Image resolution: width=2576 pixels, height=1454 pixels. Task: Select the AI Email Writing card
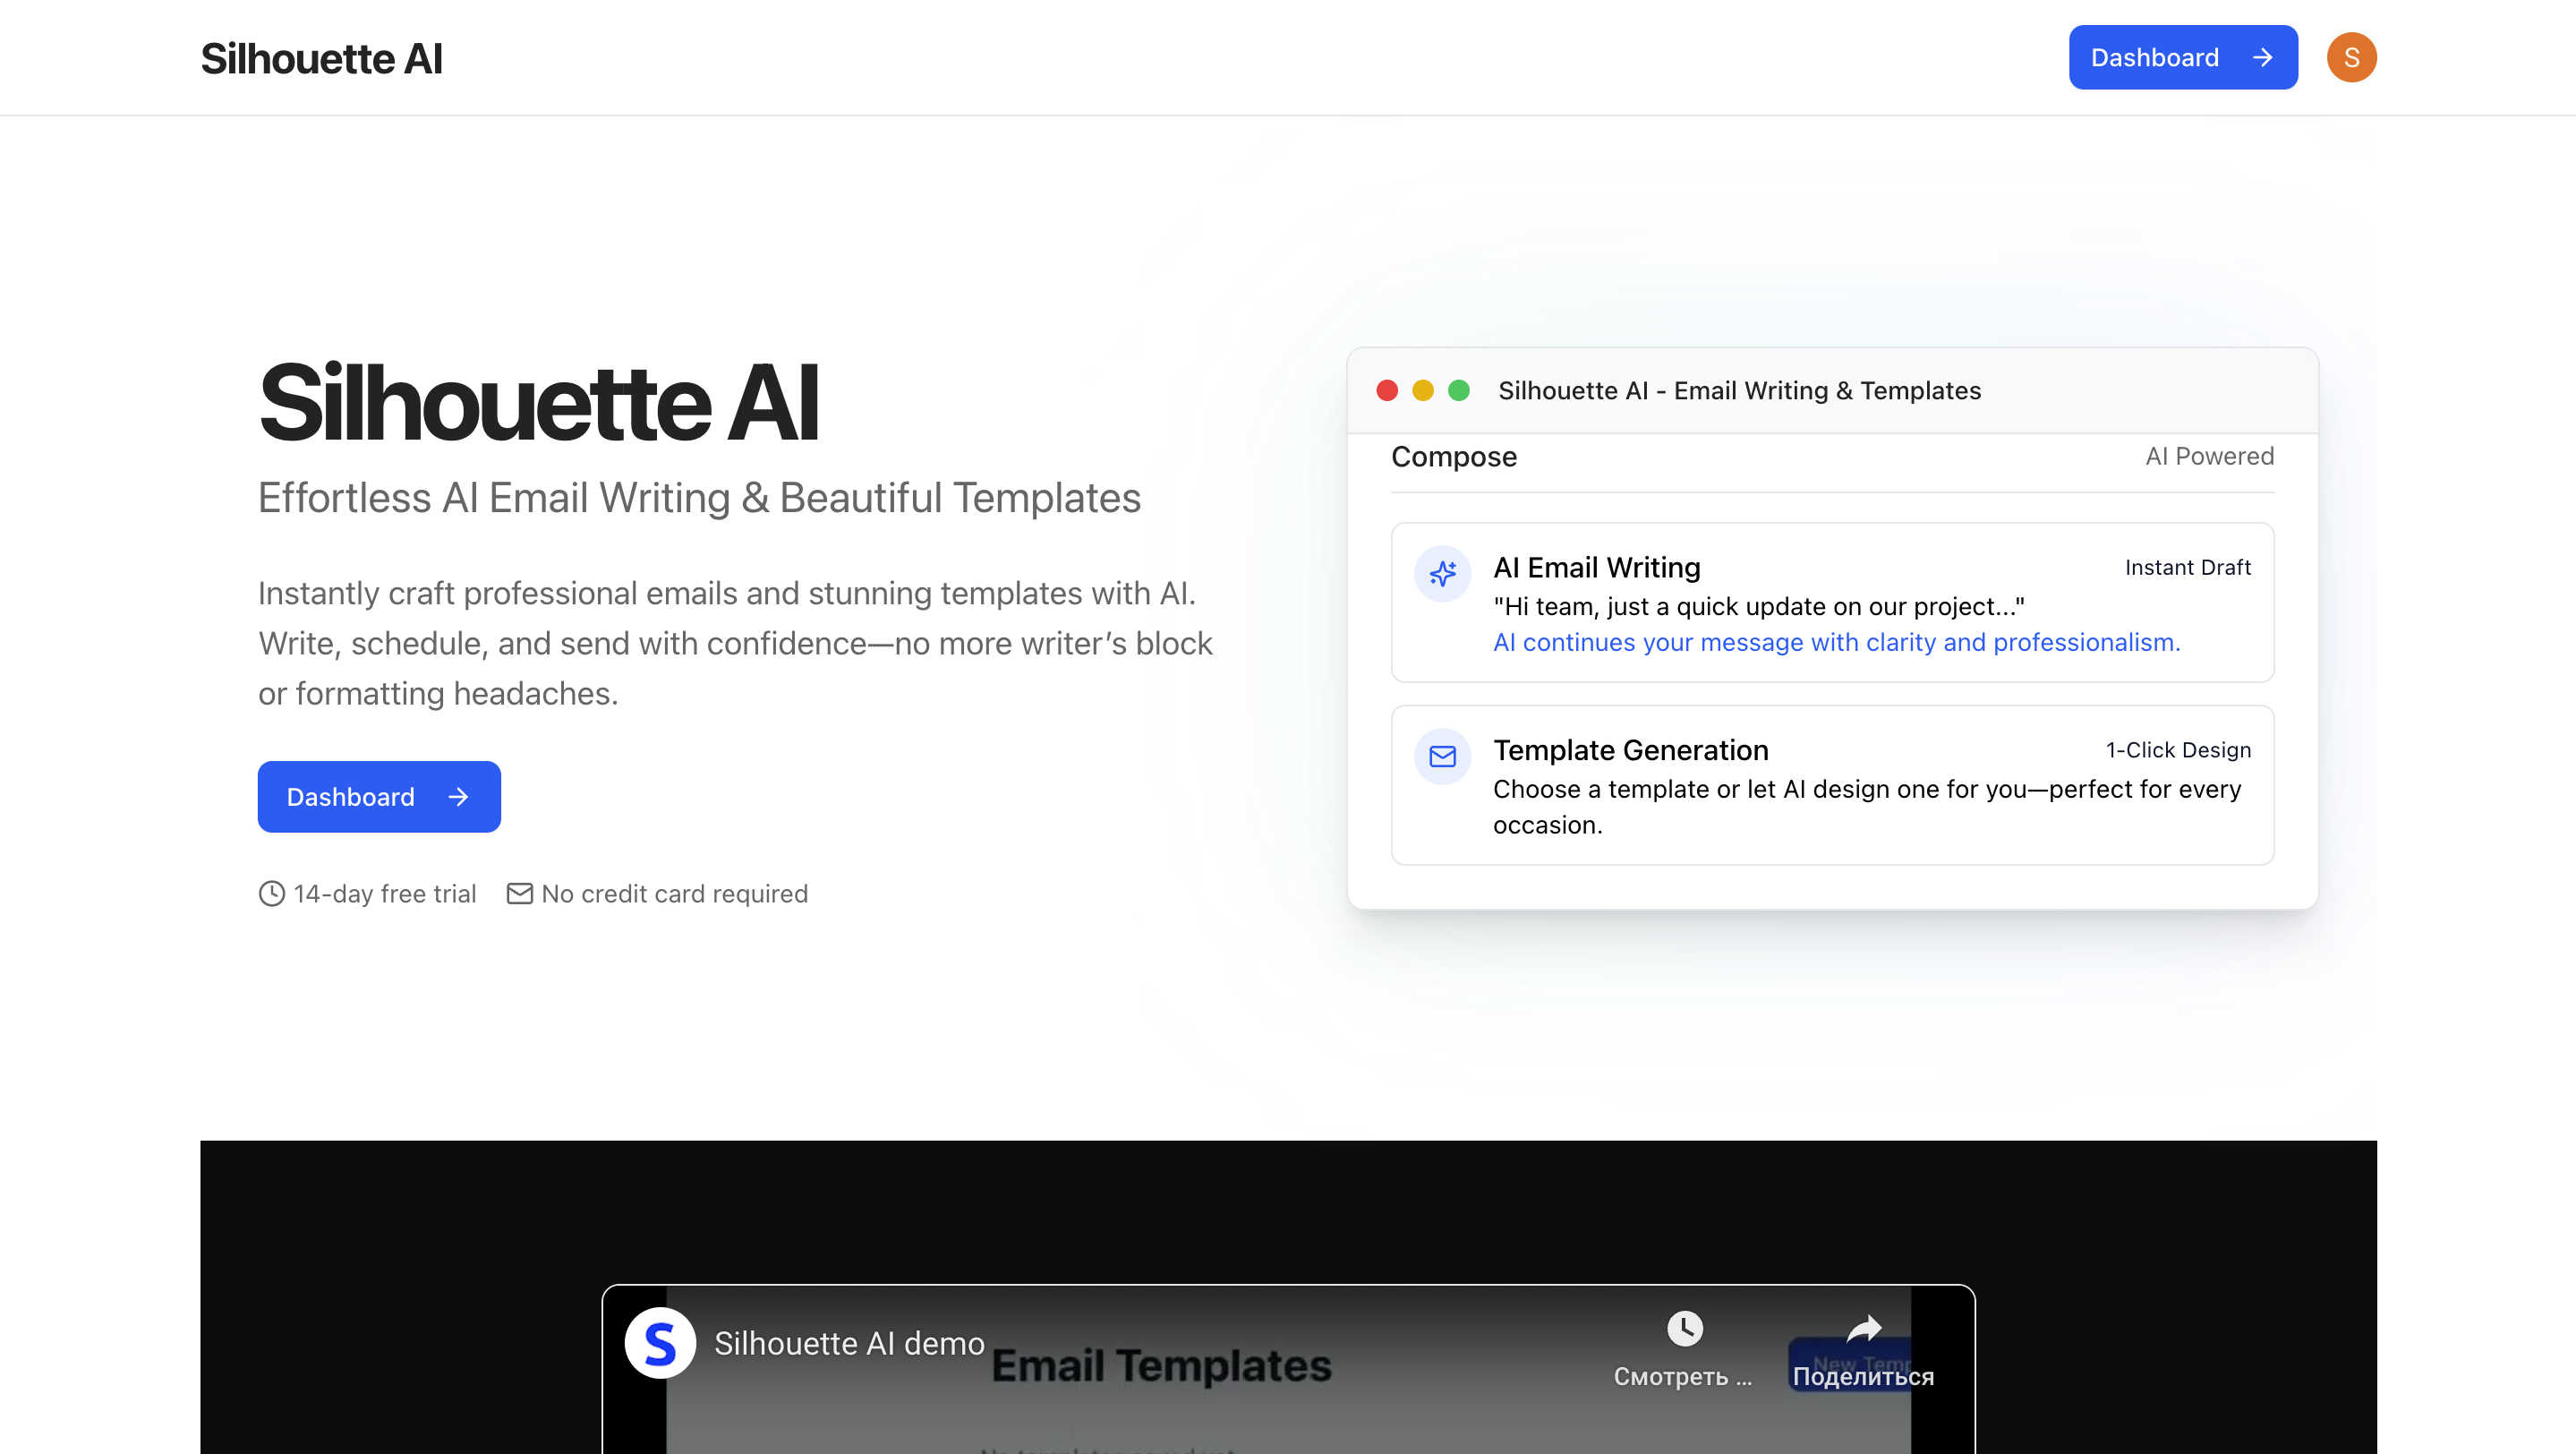point(1832,602)
